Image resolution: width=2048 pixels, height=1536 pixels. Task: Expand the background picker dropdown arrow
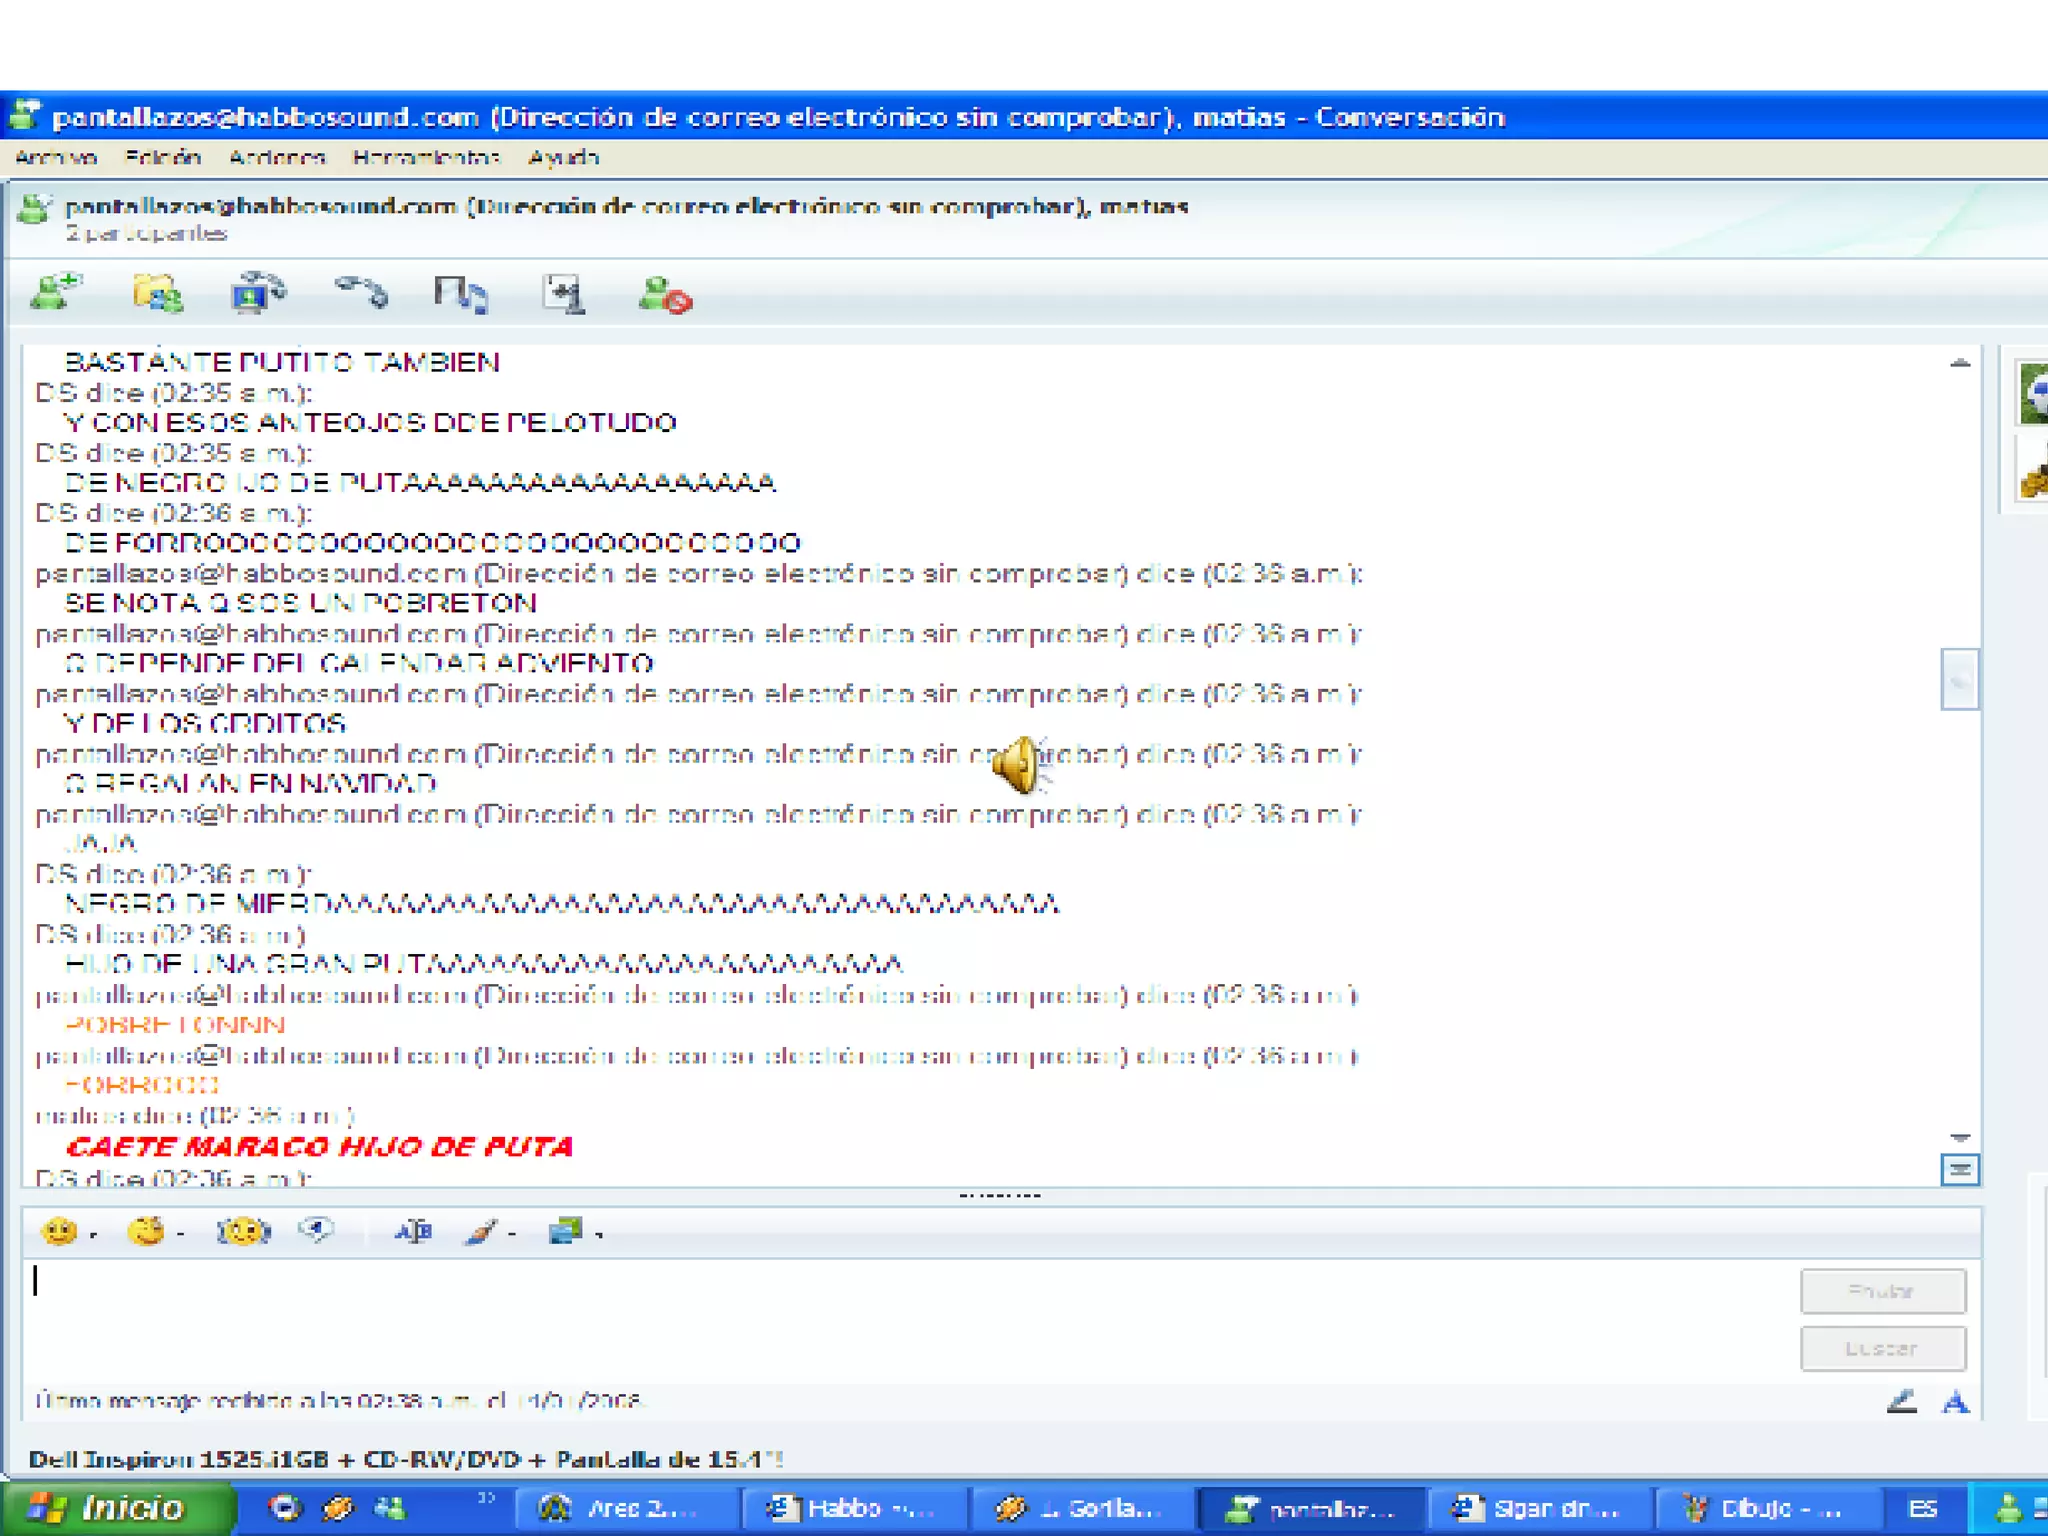coord(600,1236)
